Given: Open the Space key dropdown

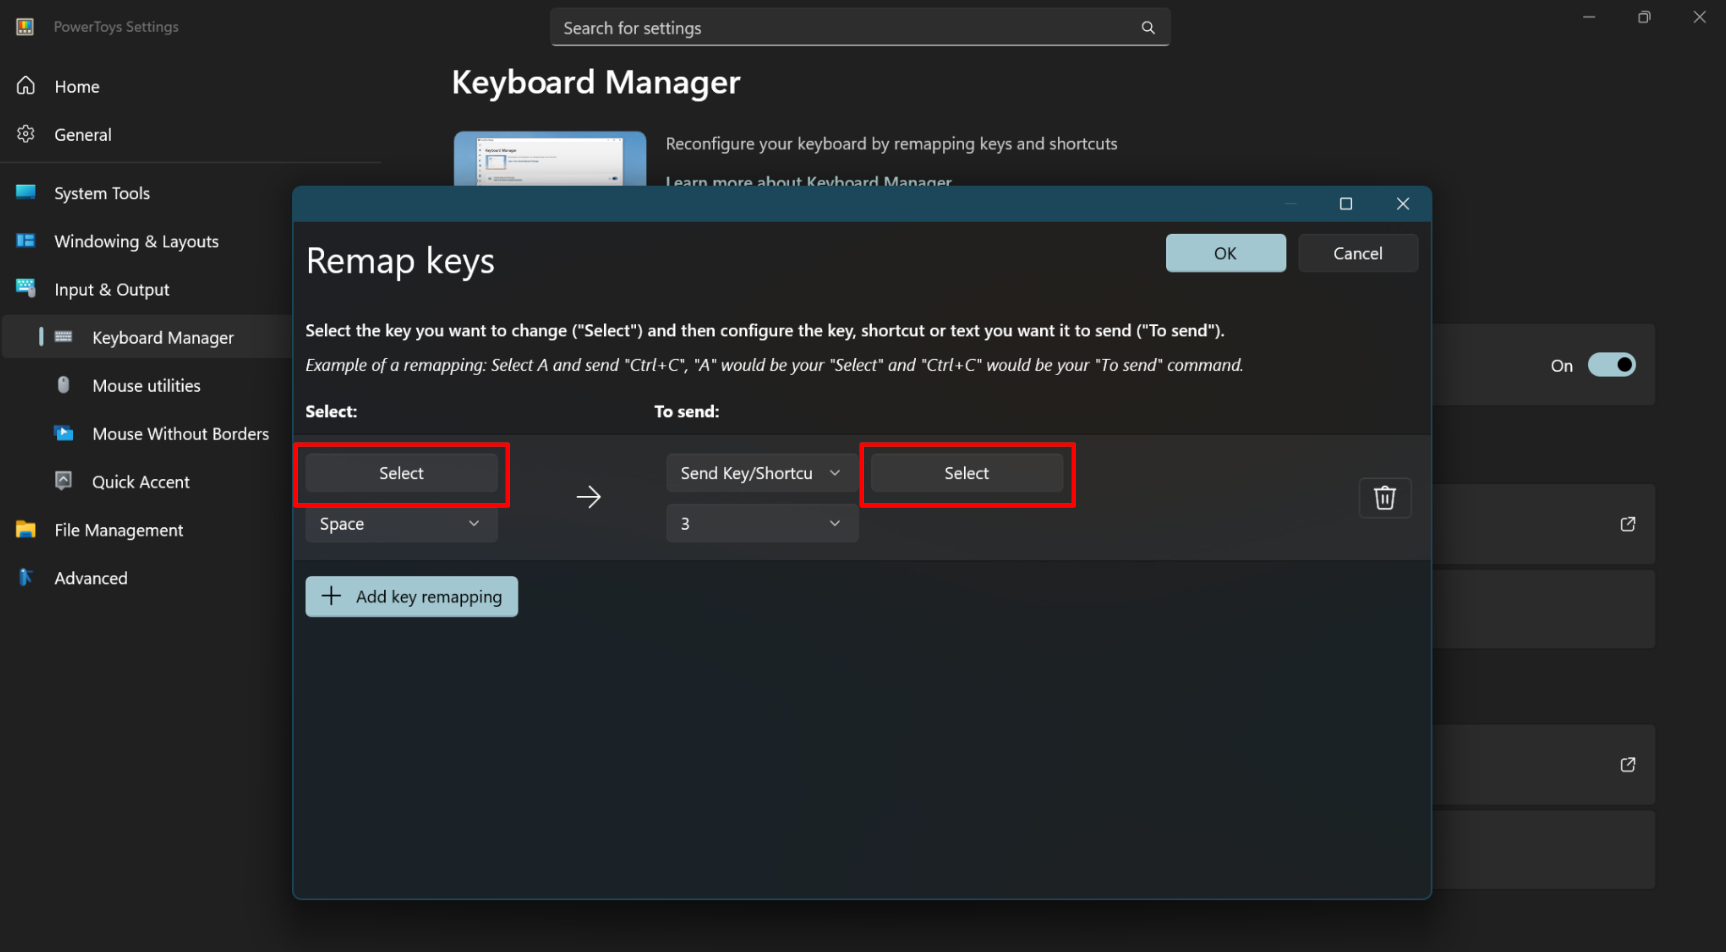Looking at the screenshot, I should [x=401, y=524].
